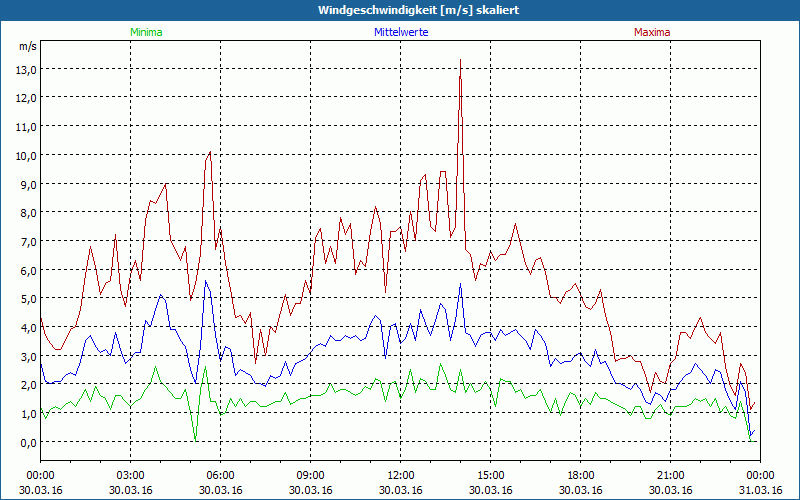Click the 3,0 y-axis value
Image resolution: width=800 pixels, height=500 pixels.
click(x=29, y=357)
